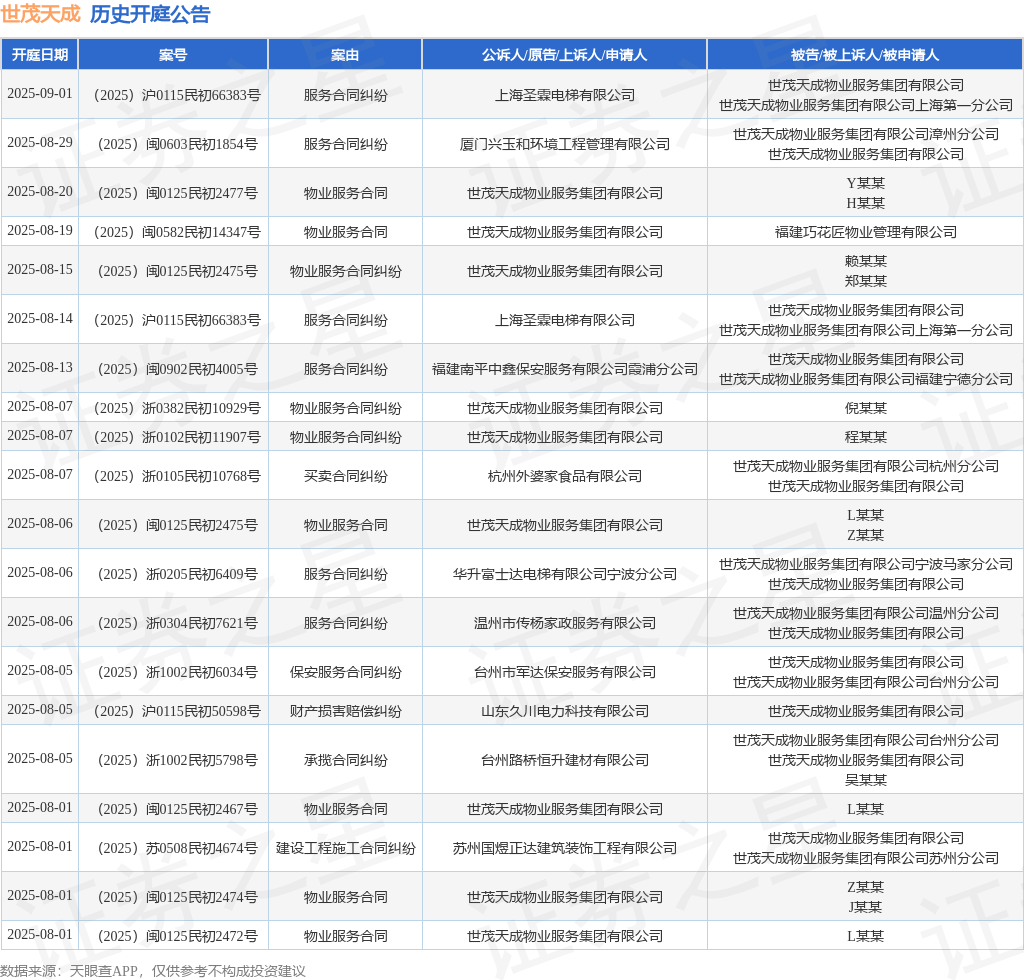Click case number 闽0125民初2467号

point(177,810)
